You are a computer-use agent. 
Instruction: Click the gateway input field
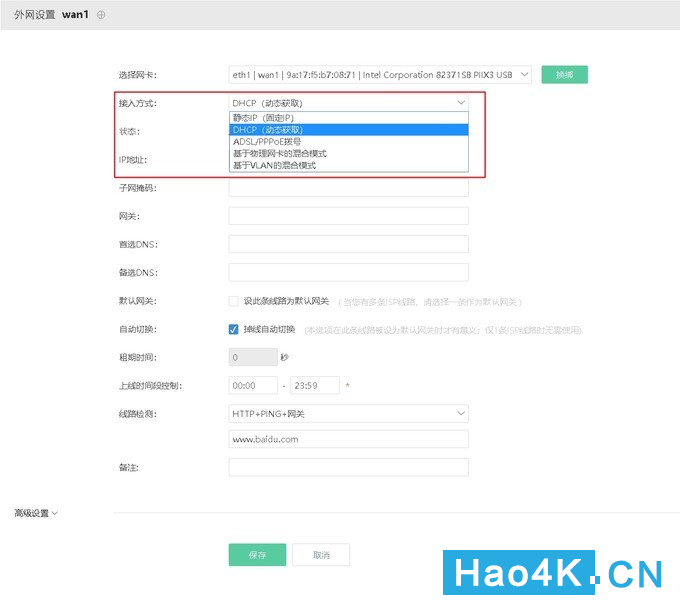tap(349, 216)
